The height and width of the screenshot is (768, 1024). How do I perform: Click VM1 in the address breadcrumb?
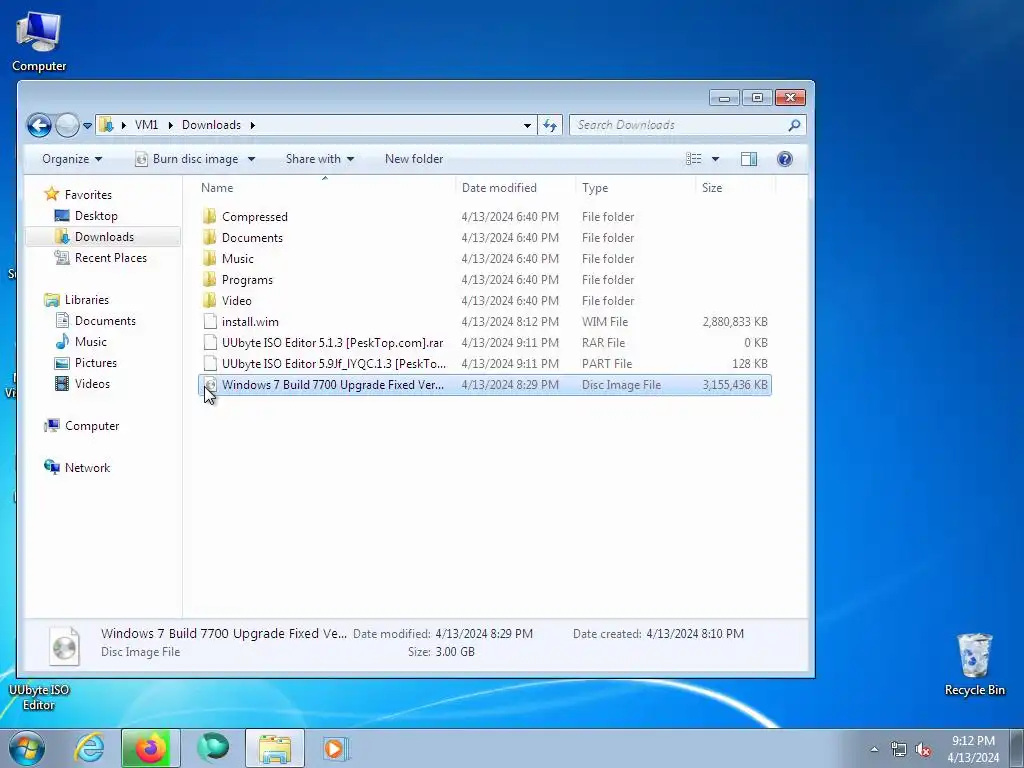click(x=146, y=125)
